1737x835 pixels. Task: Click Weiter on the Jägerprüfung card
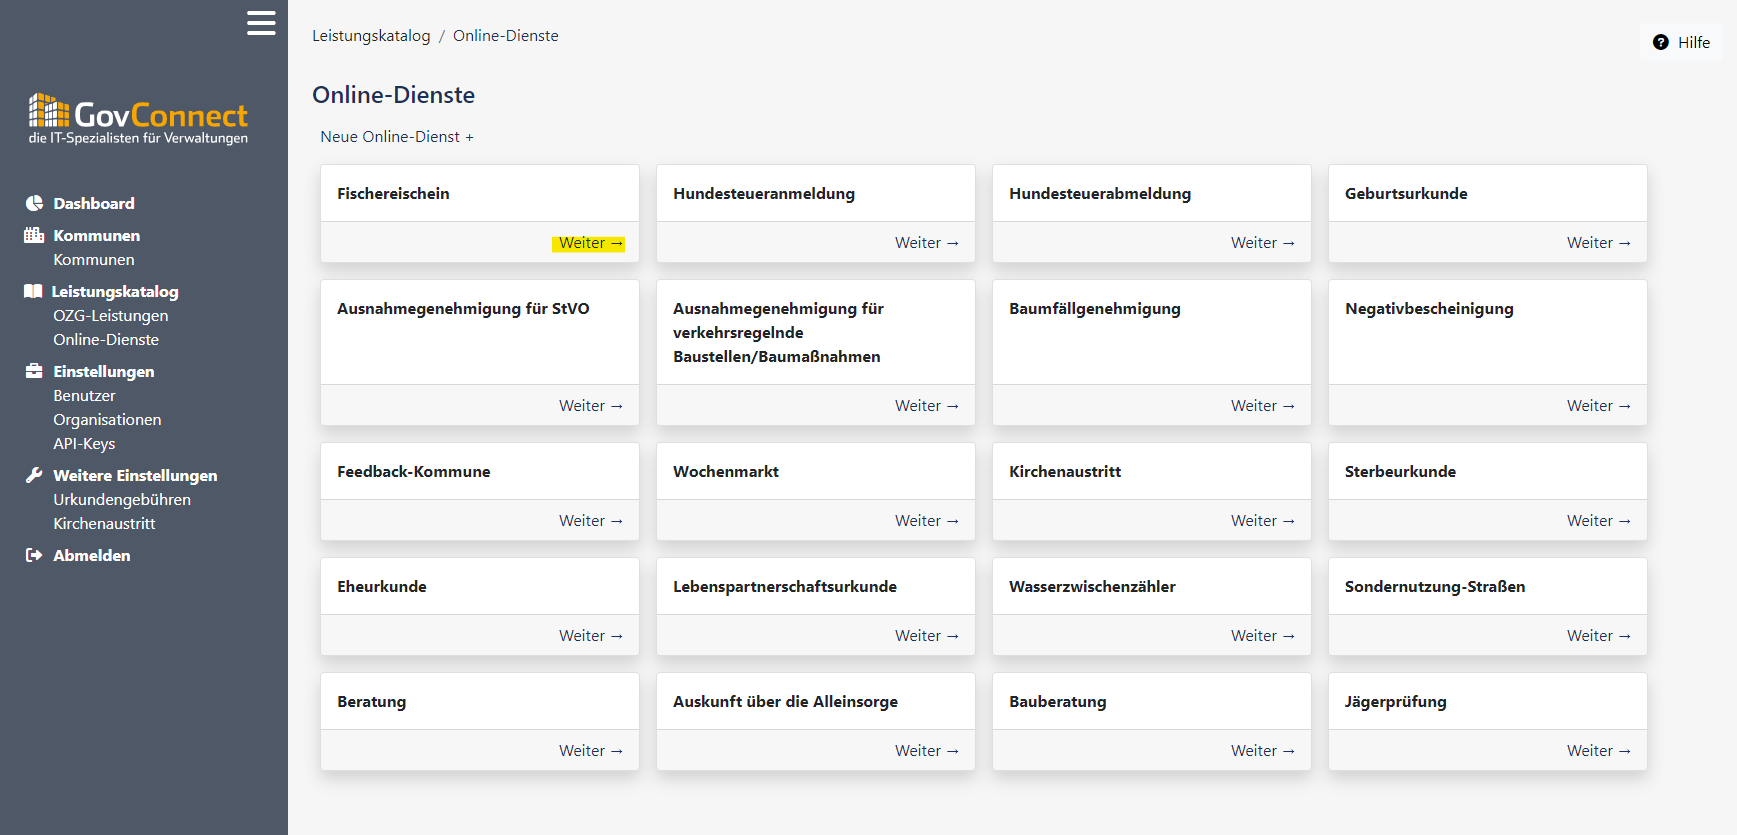click(x=1599, y=751)
